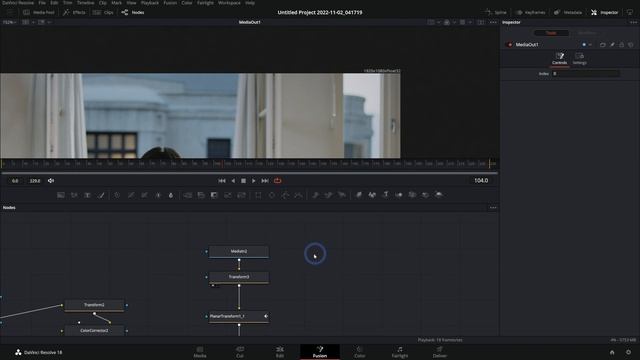
Task: Toggle the Effects library panel
Action: point(74,12)
